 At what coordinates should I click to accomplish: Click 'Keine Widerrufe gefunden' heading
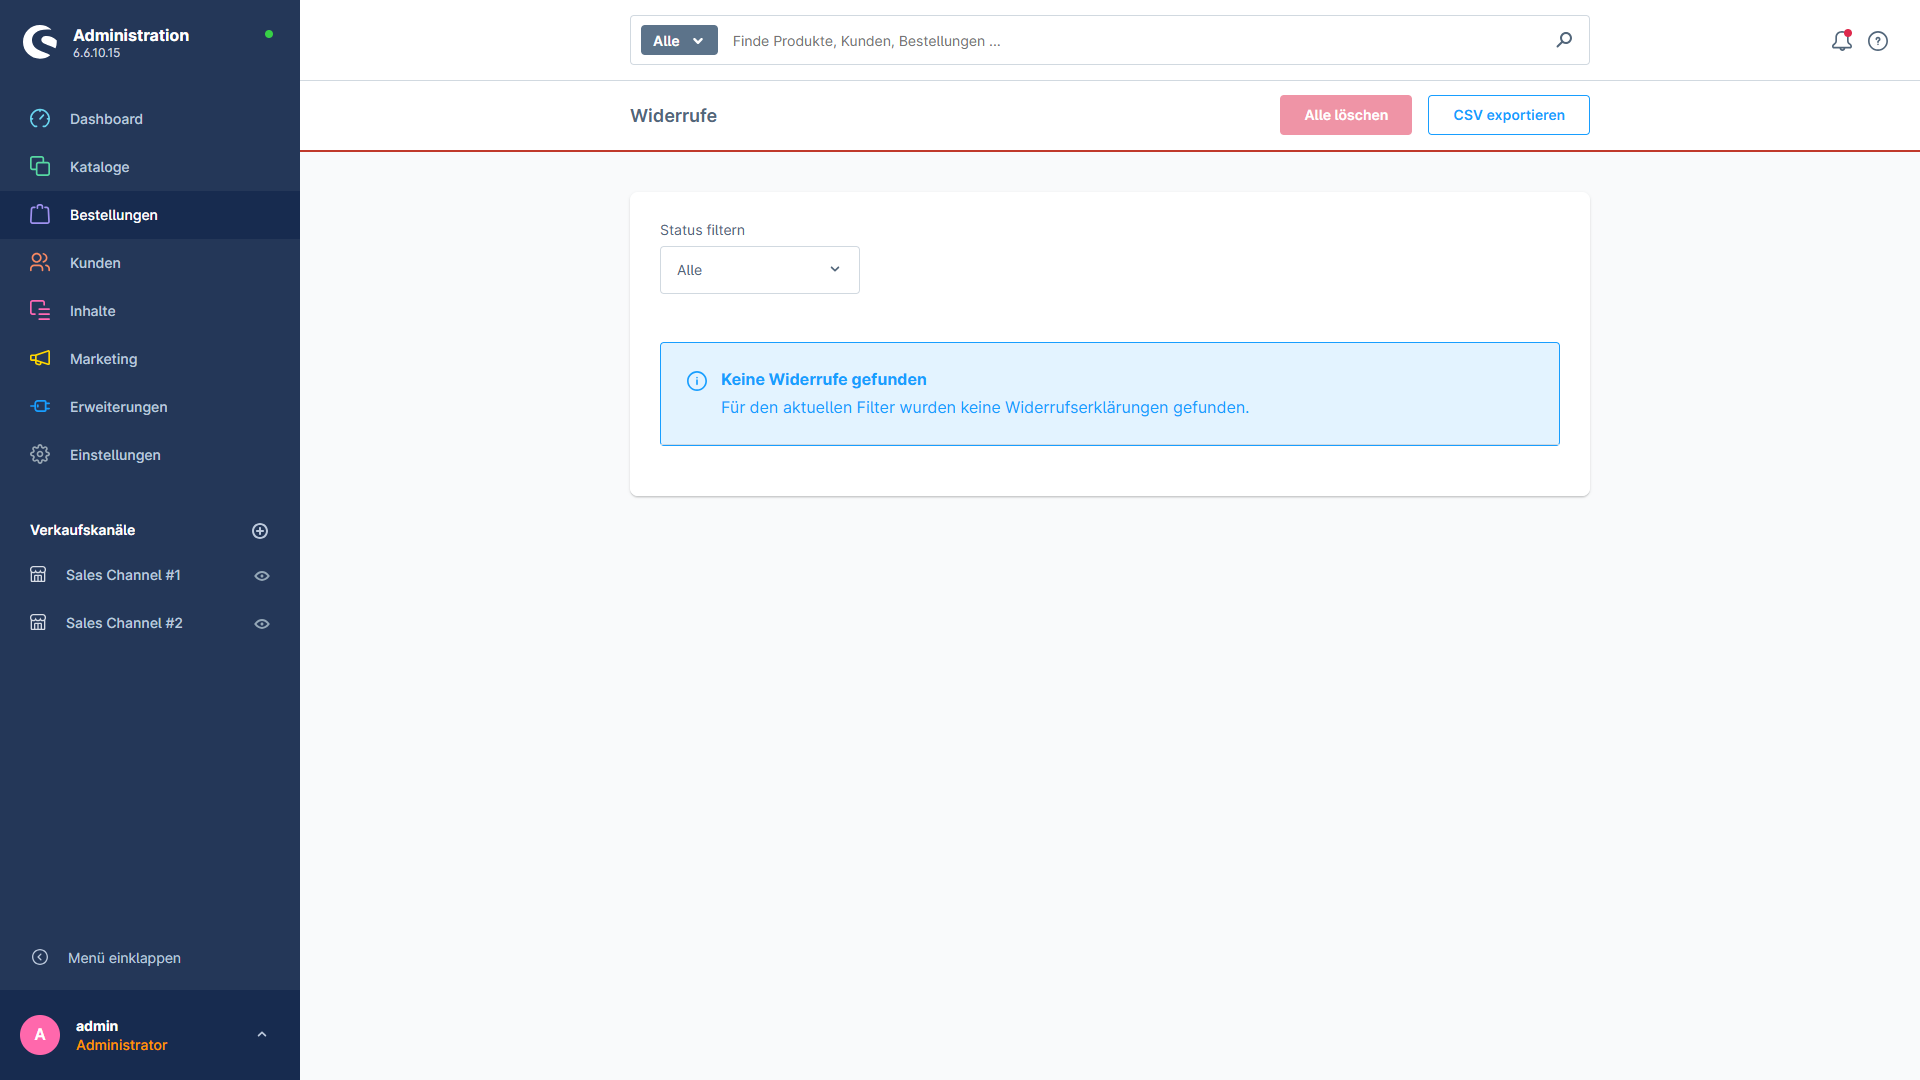point(824,379)
